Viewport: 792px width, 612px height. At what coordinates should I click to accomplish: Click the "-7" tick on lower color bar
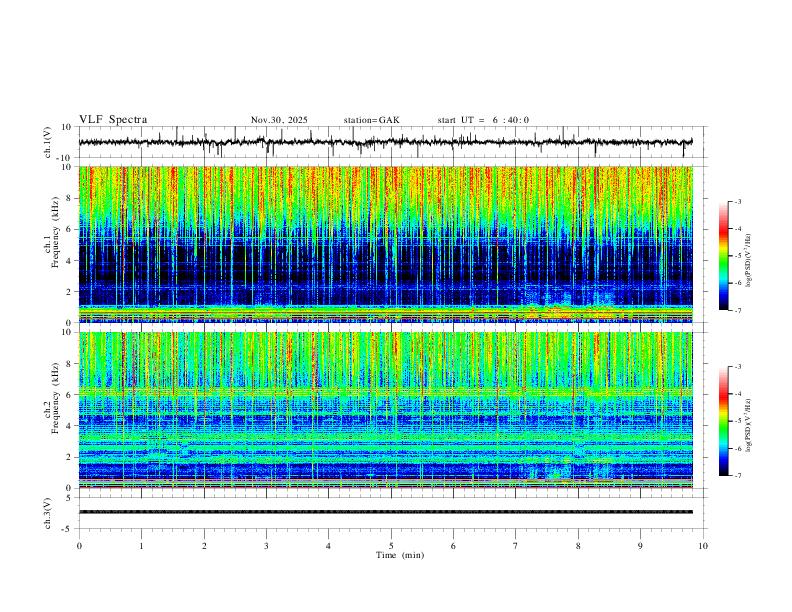click(738, 476)
